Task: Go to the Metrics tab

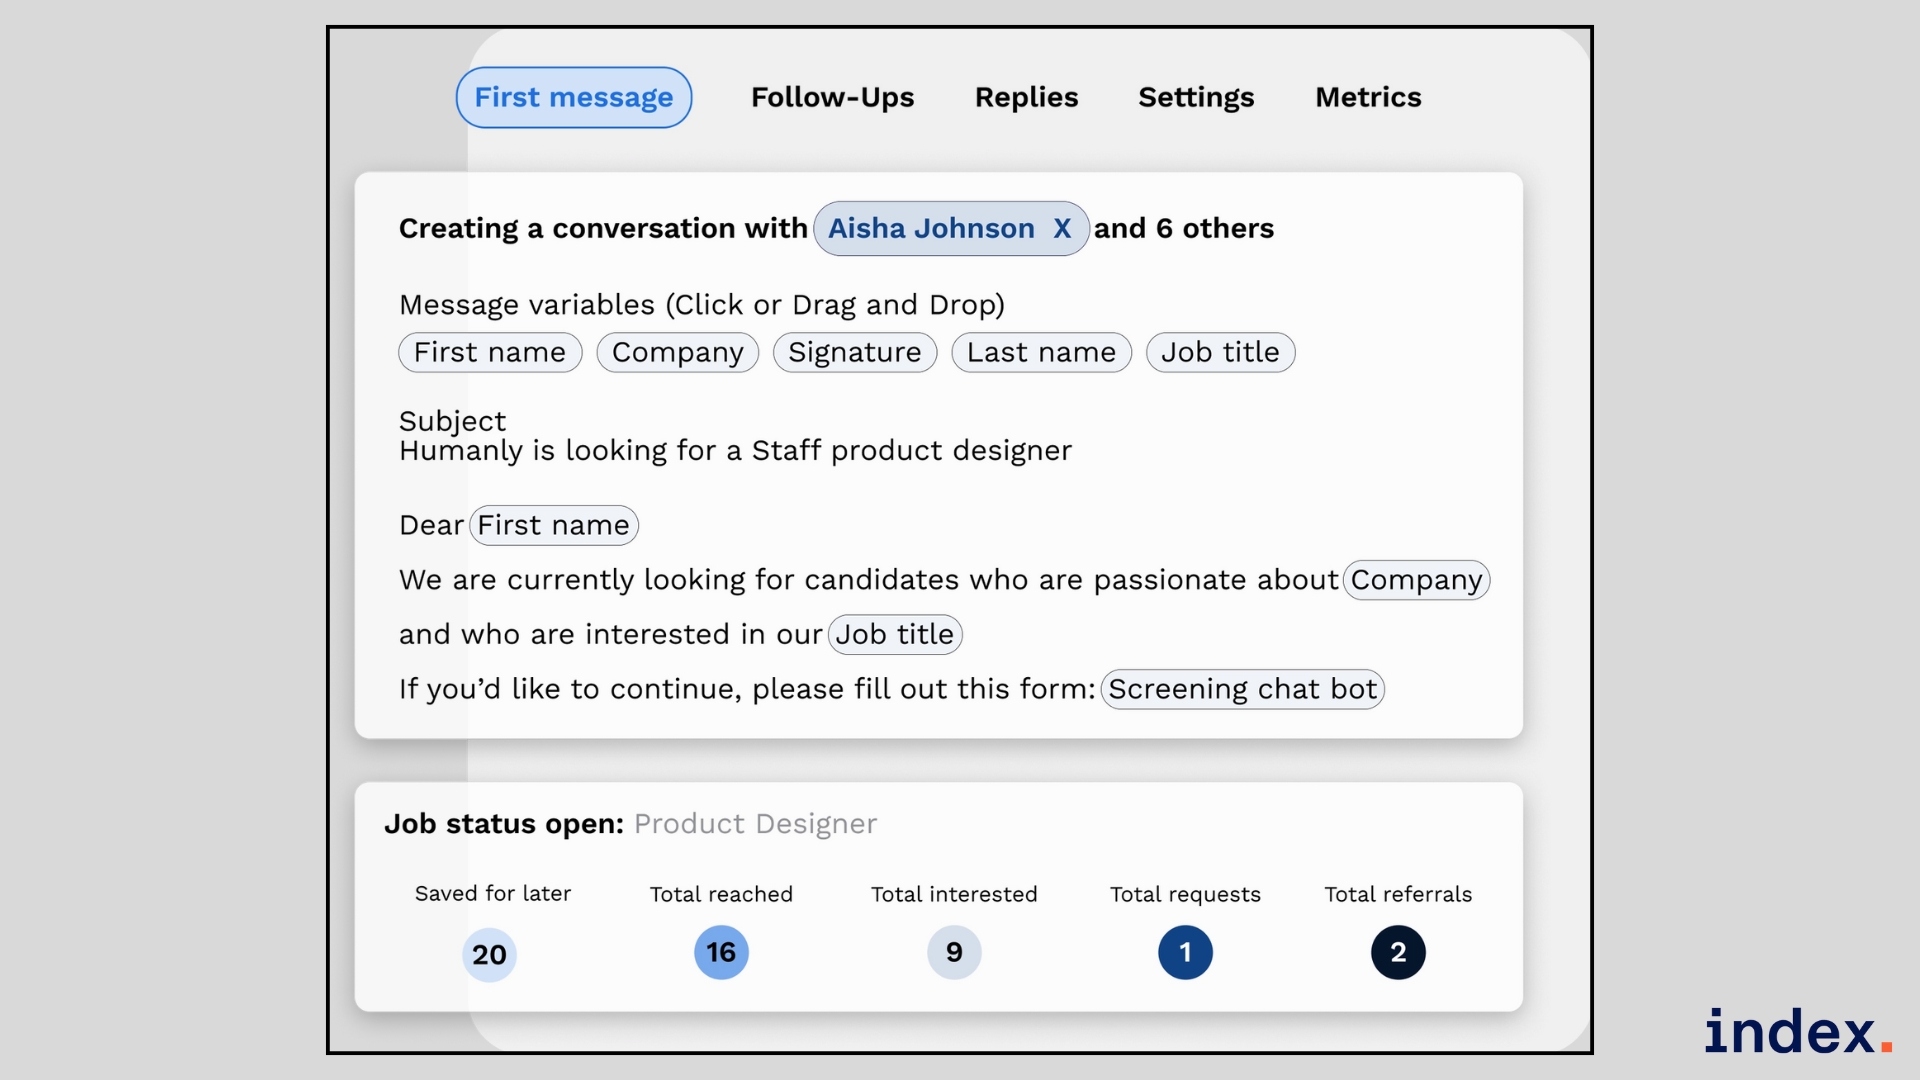Action: 1367,97
